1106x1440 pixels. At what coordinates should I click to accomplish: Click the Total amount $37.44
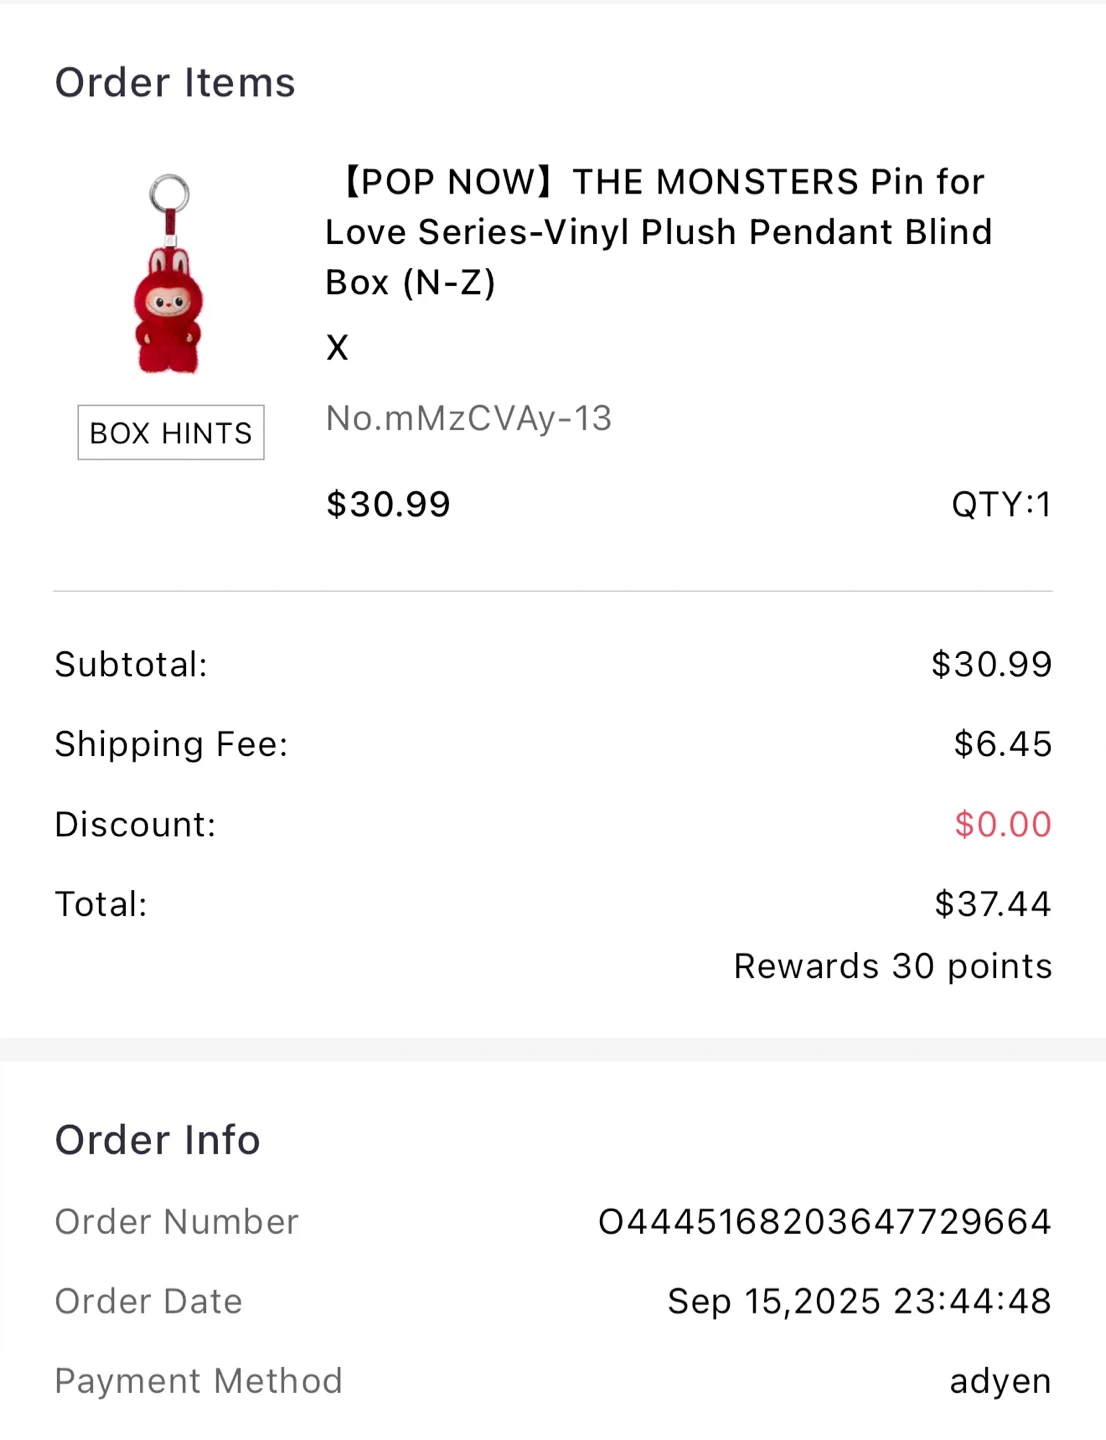click(x=992, y=904)
